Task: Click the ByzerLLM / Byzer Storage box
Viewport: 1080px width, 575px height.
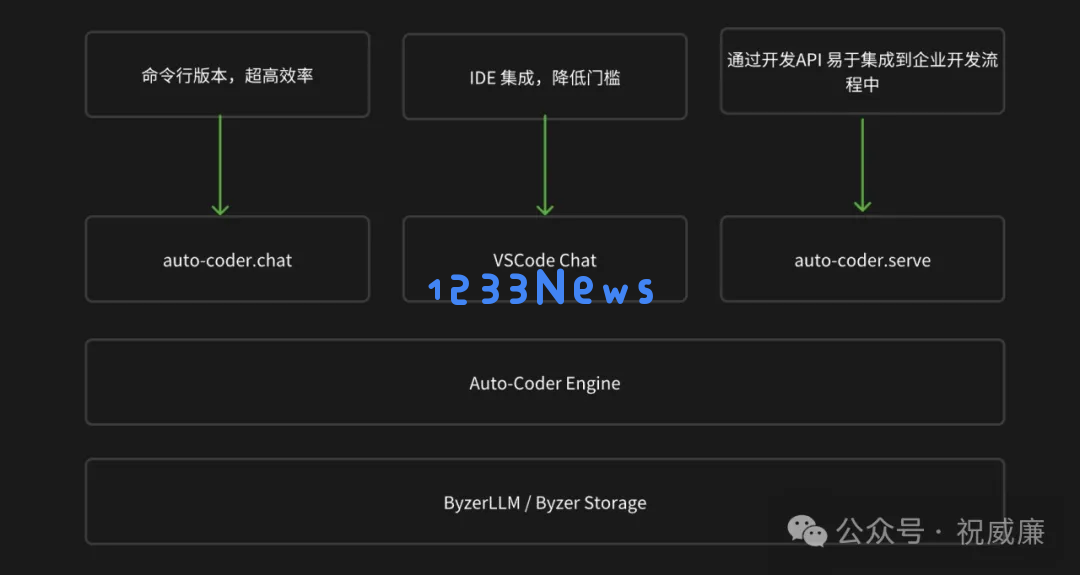Action: coord(545,501)
